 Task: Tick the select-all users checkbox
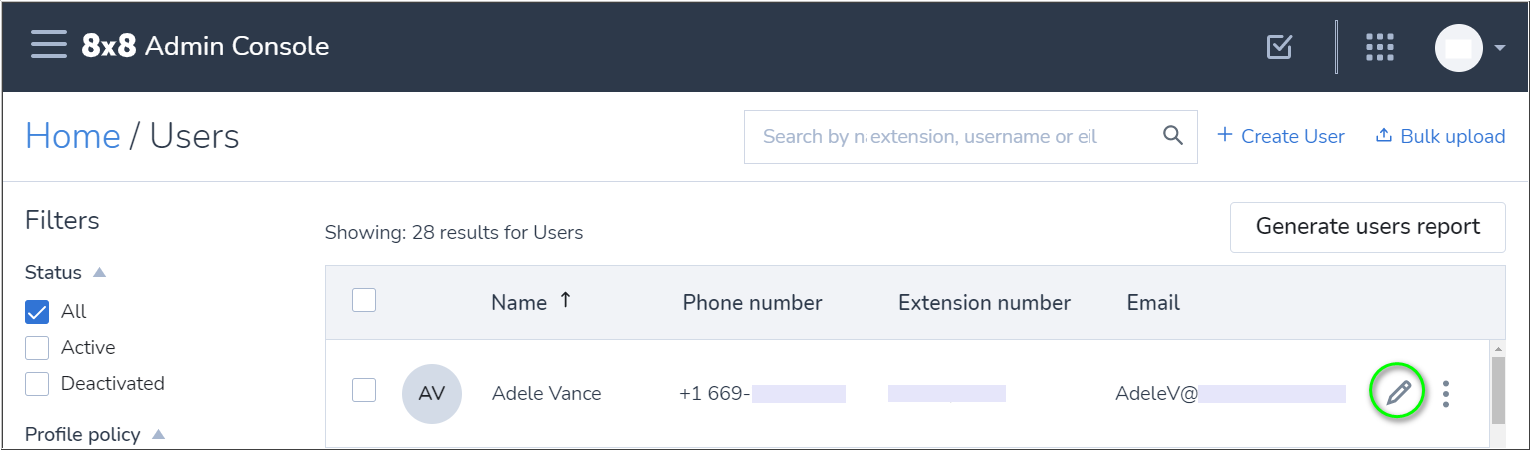point(364,300)
